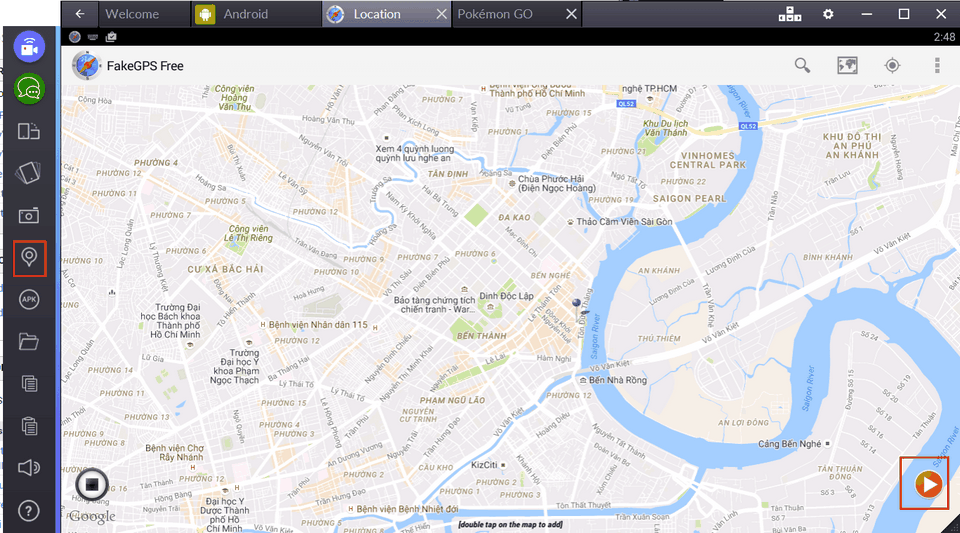Click the BẾN THÀNH district label
This screenshot has width=960, height=533.
482,336
